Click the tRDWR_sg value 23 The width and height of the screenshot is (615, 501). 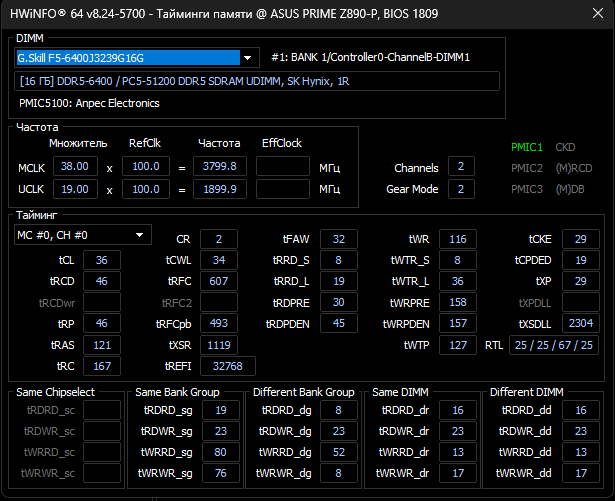221,431
